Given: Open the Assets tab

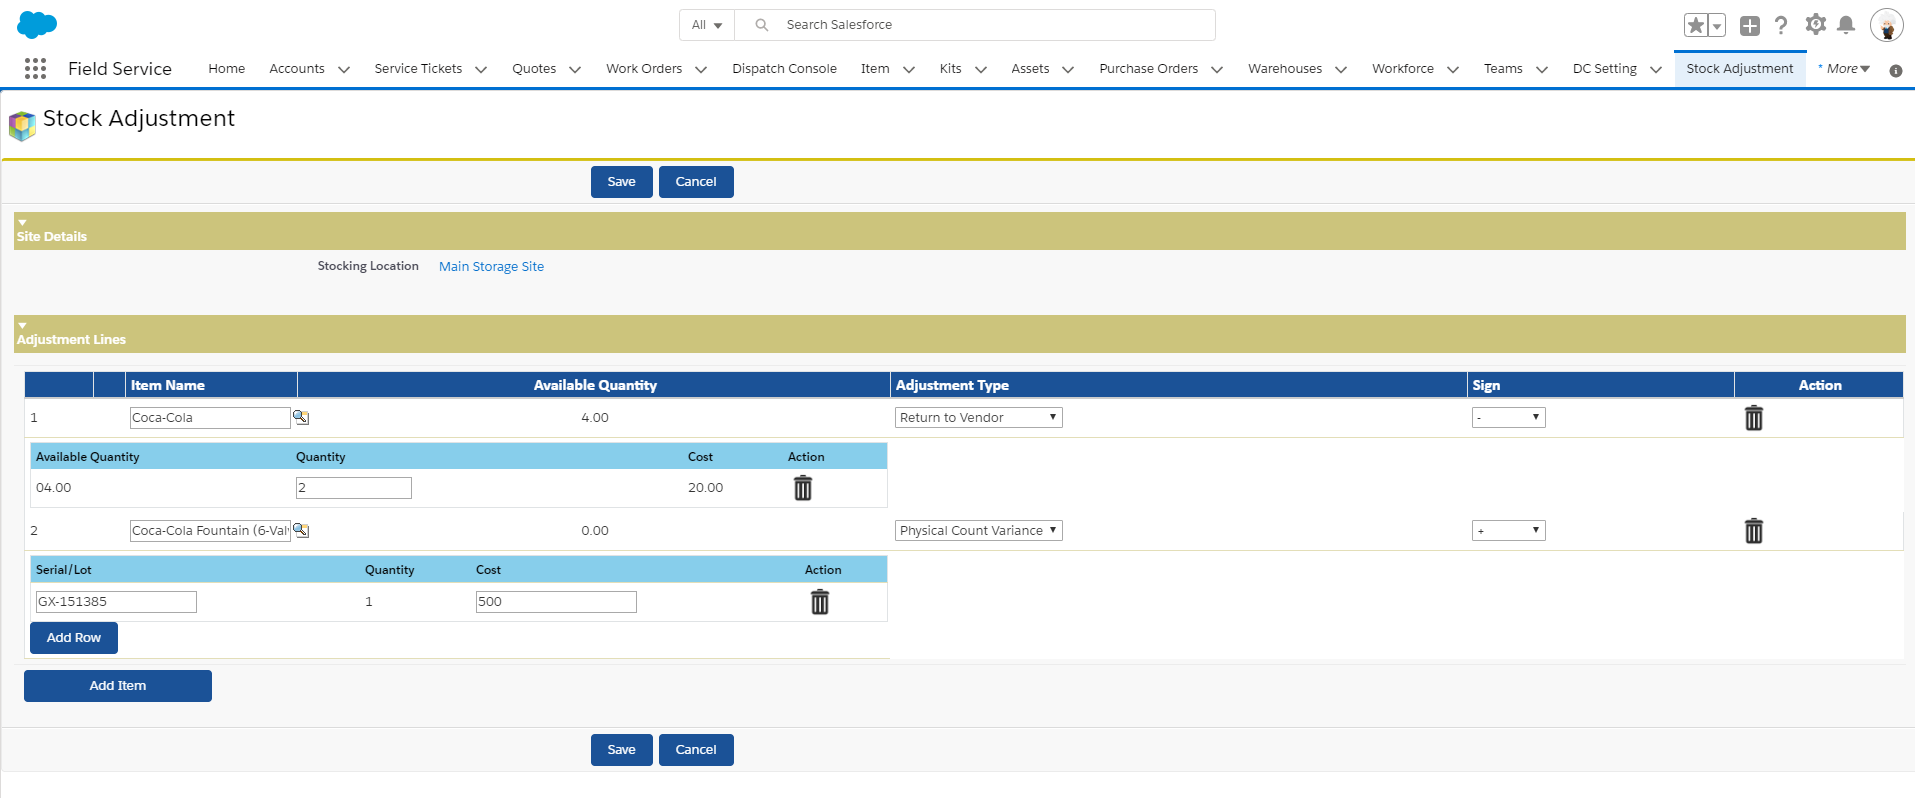Looking at the screenshot, I should tap(1030, 69).
